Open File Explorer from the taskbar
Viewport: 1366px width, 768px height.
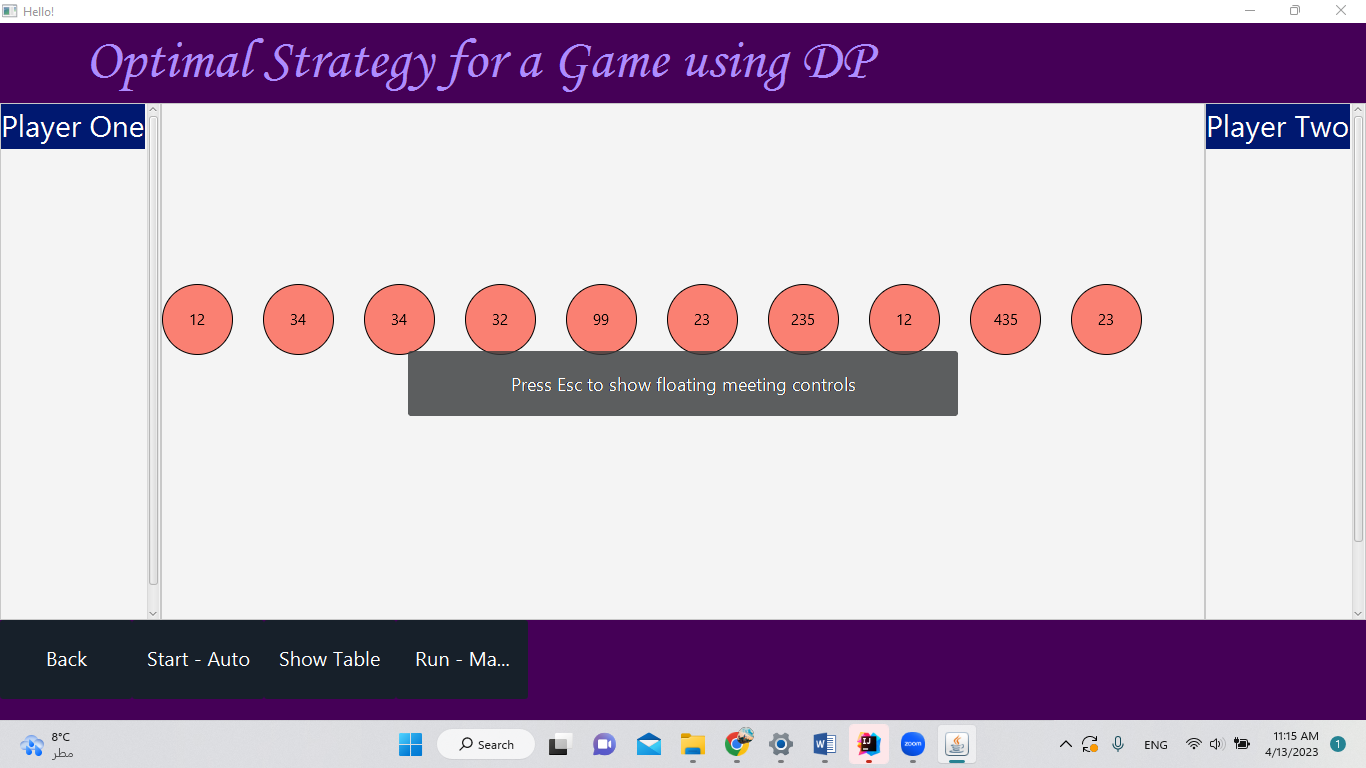pos(693,744)
